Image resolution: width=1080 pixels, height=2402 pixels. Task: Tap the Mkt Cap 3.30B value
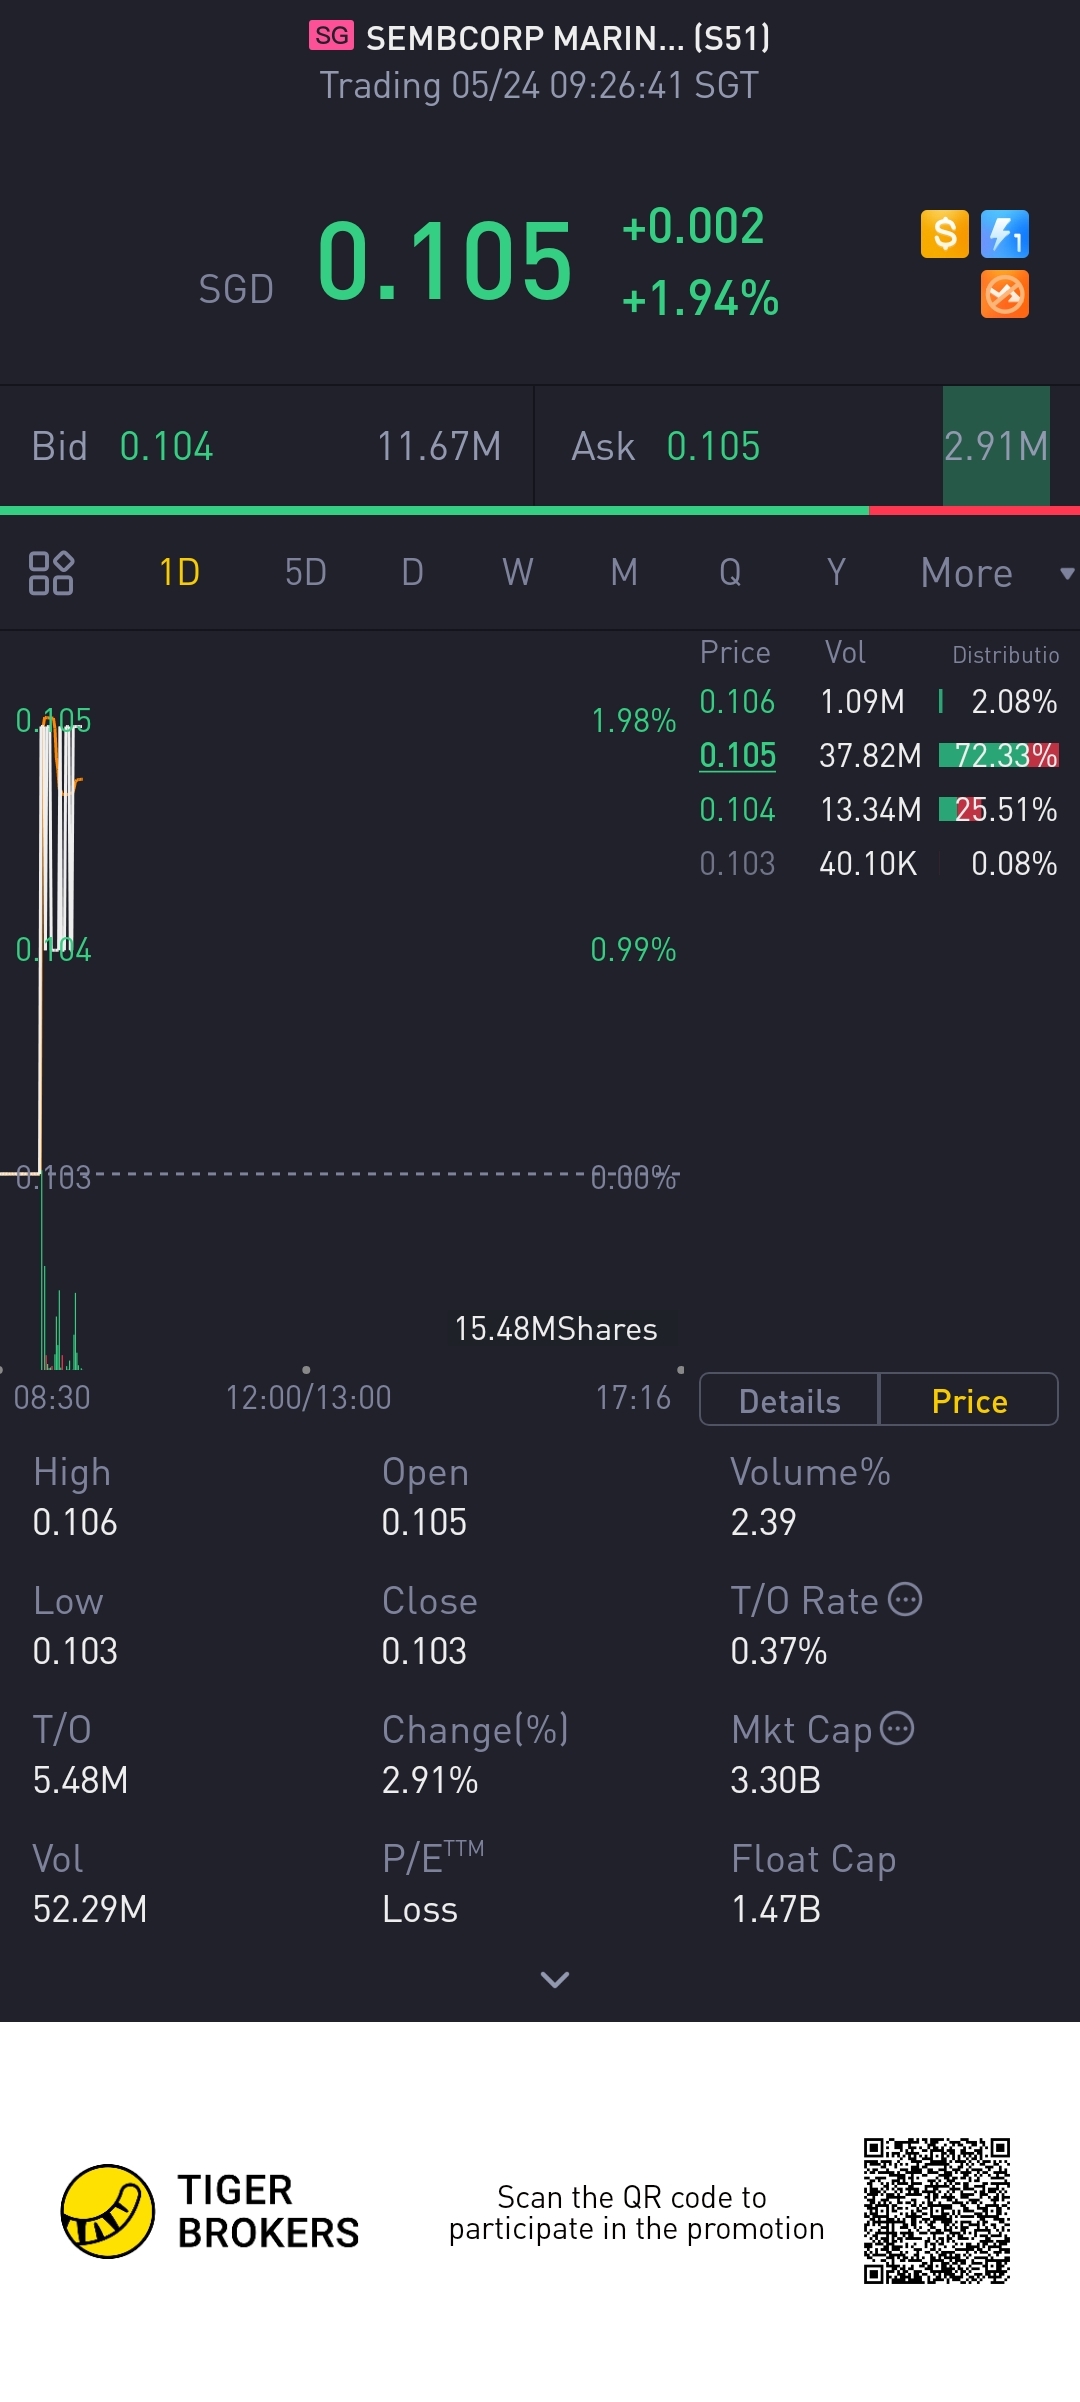775,1780
